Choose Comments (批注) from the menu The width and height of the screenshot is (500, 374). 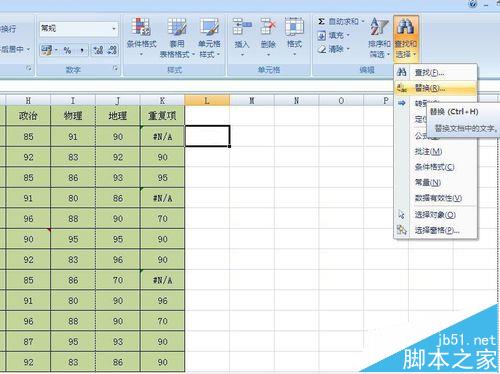[x=435, y=152]
